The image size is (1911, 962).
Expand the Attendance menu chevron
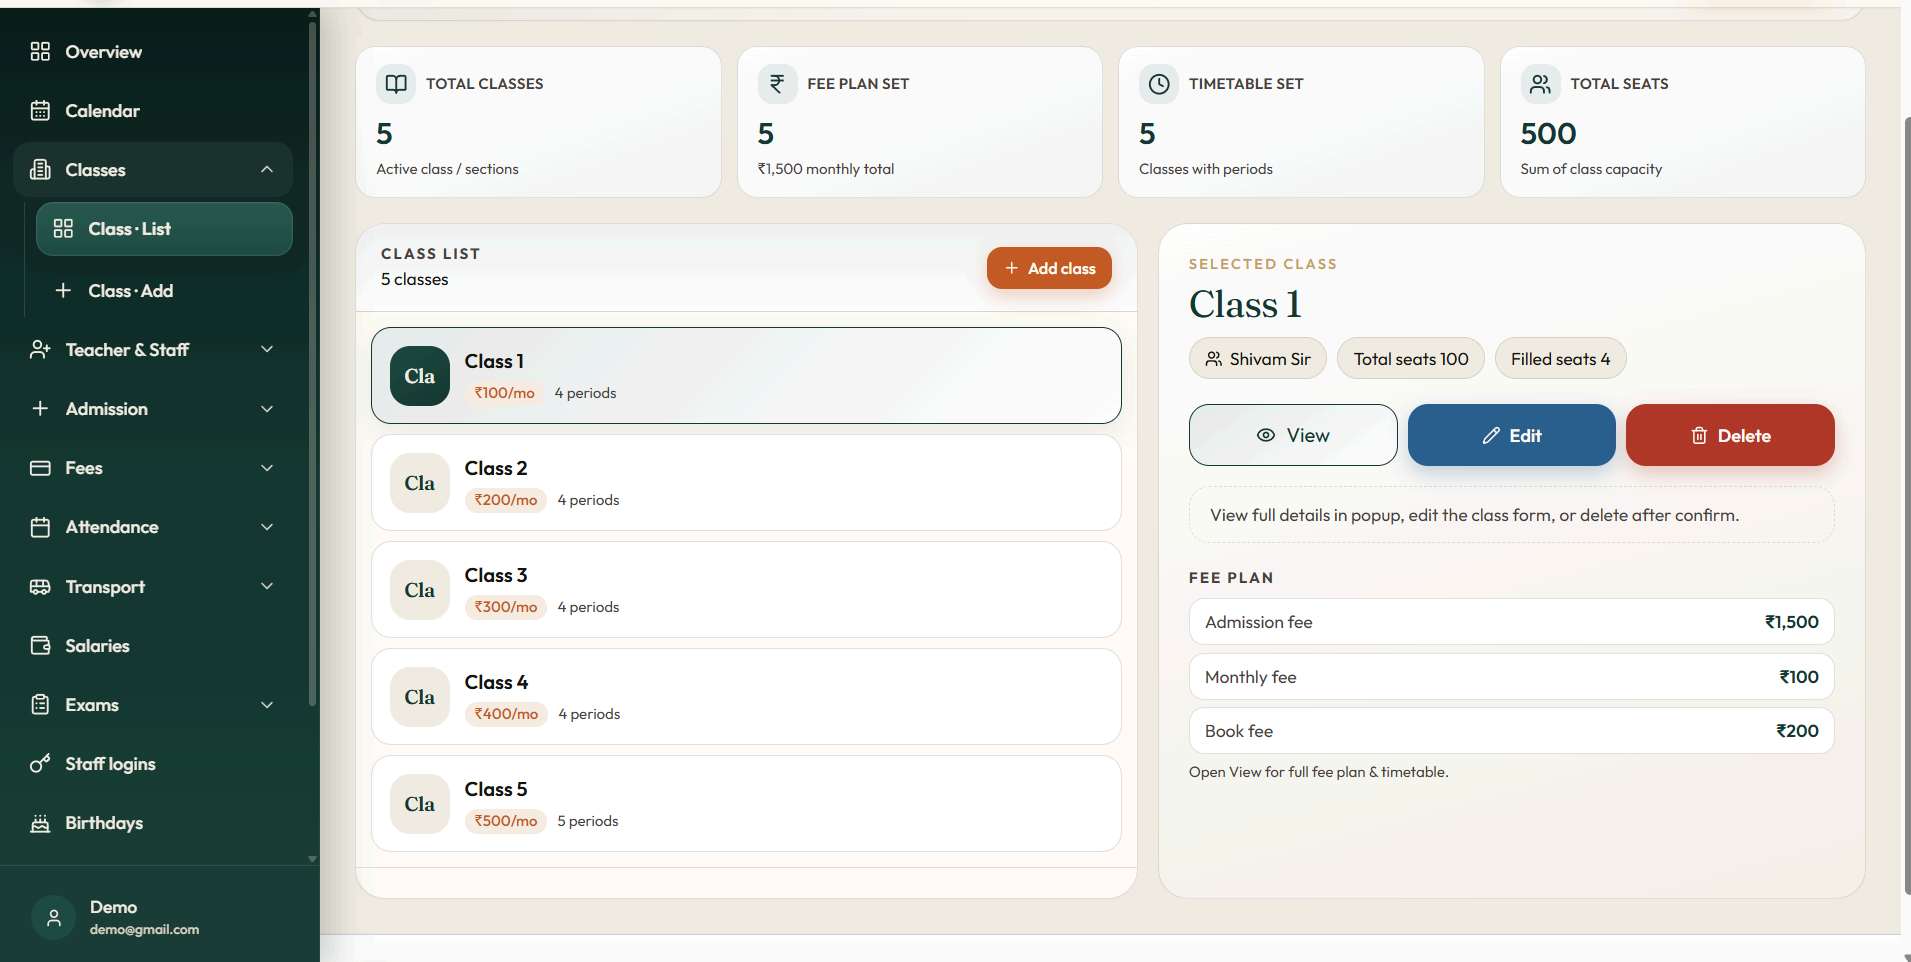click(267, 527)
